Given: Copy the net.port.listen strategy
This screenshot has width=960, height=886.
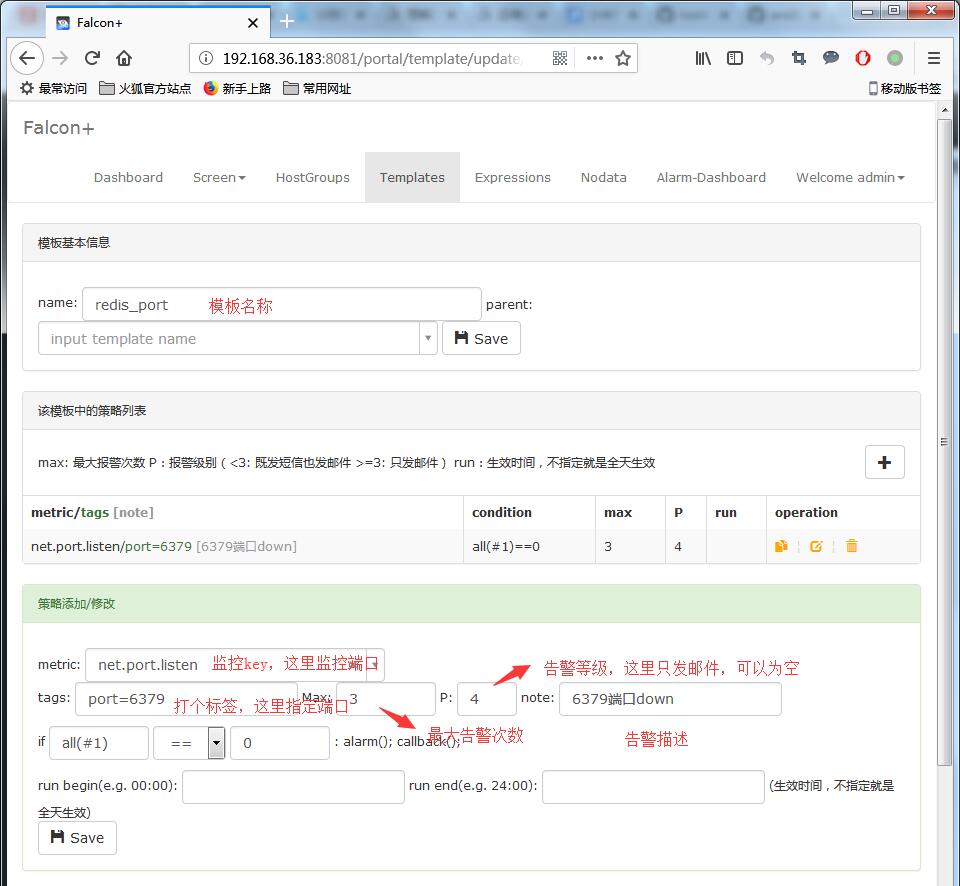Looking at the screenshot, I should [781, 546].
